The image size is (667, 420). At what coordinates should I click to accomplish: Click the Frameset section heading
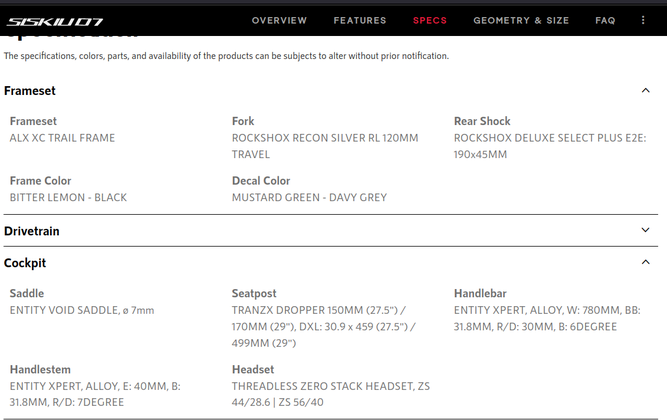pyautogui.click(x=30, y=91)
